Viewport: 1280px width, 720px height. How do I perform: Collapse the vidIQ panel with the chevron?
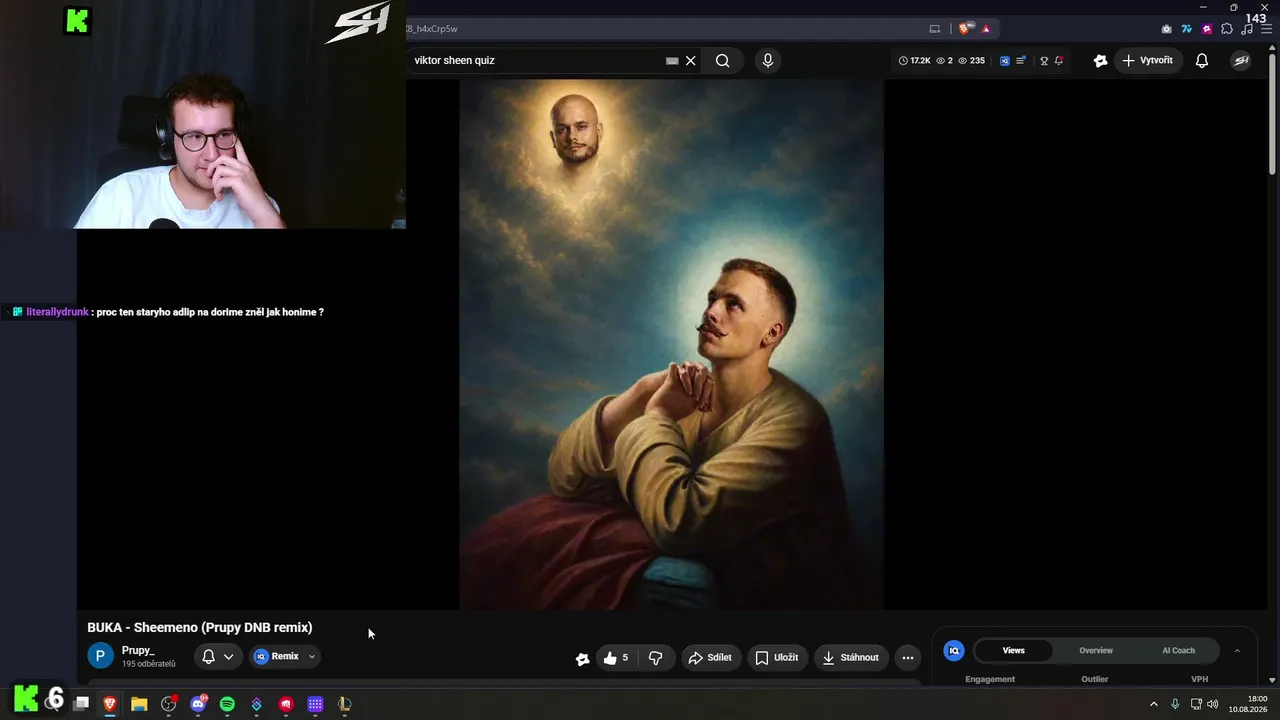pyautogui.click(x=1237, y=650)
